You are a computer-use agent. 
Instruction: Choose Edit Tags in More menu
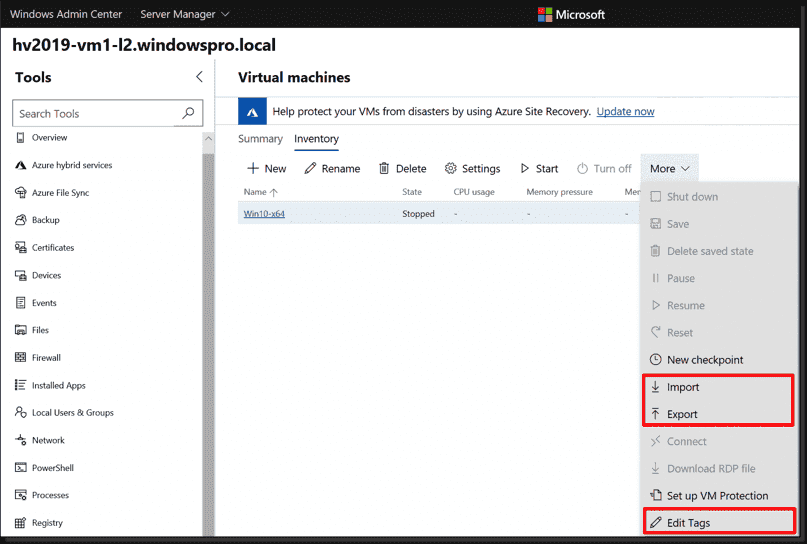[718, 522]
